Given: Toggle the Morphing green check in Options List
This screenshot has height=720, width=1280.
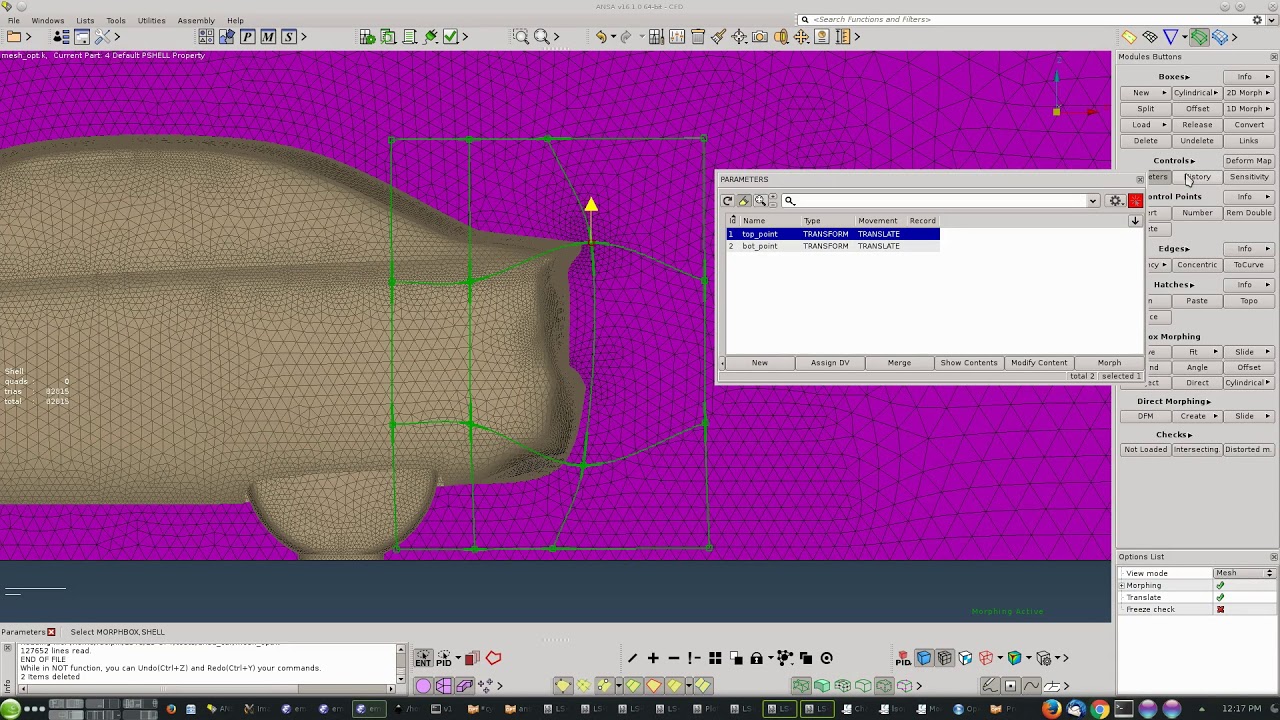Looking at the screenshot, I should tap(1220, 586).
